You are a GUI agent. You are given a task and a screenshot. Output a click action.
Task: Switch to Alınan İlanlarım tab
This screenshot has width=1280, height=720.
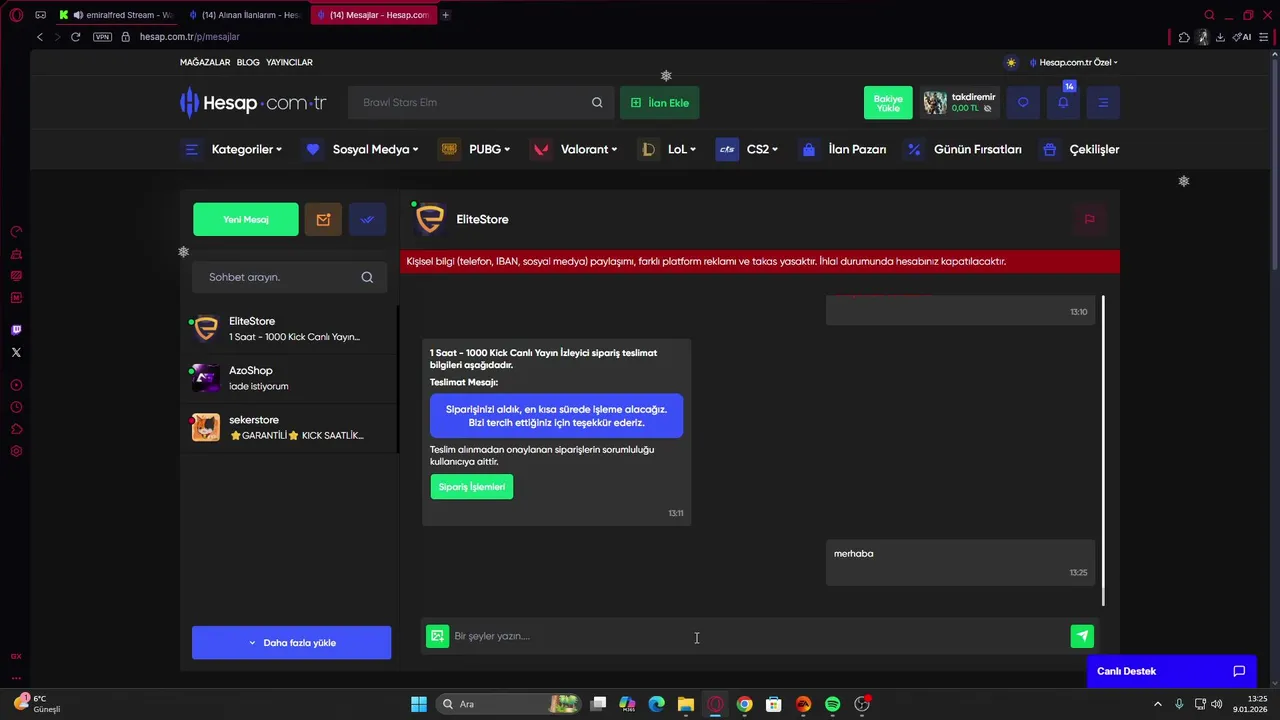point(245,15)
